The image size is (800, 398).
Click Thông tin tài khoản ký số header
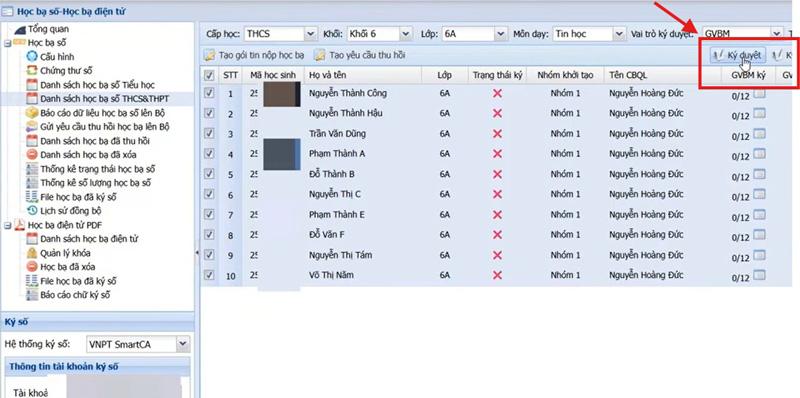[97, 366]
